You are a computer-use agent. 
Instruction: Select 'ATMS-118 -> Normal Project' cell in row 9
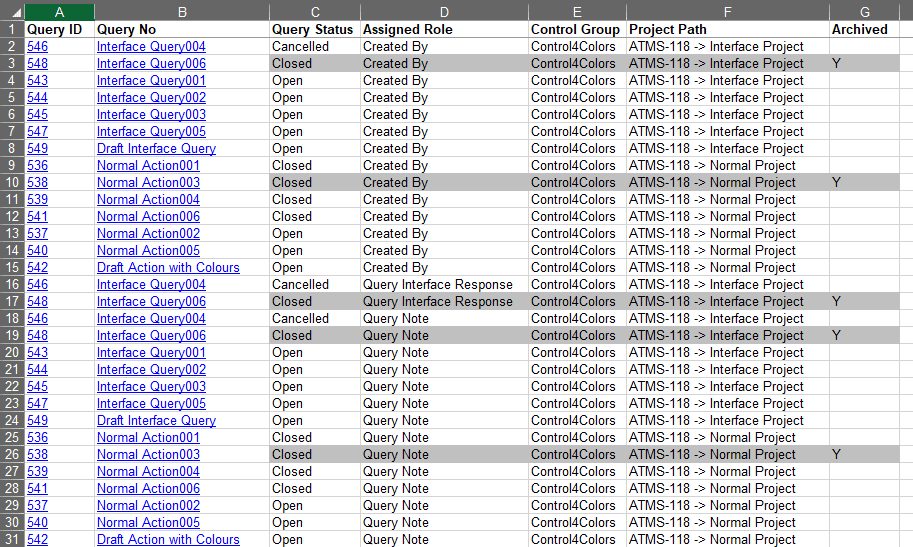click(x=727, y=165)
